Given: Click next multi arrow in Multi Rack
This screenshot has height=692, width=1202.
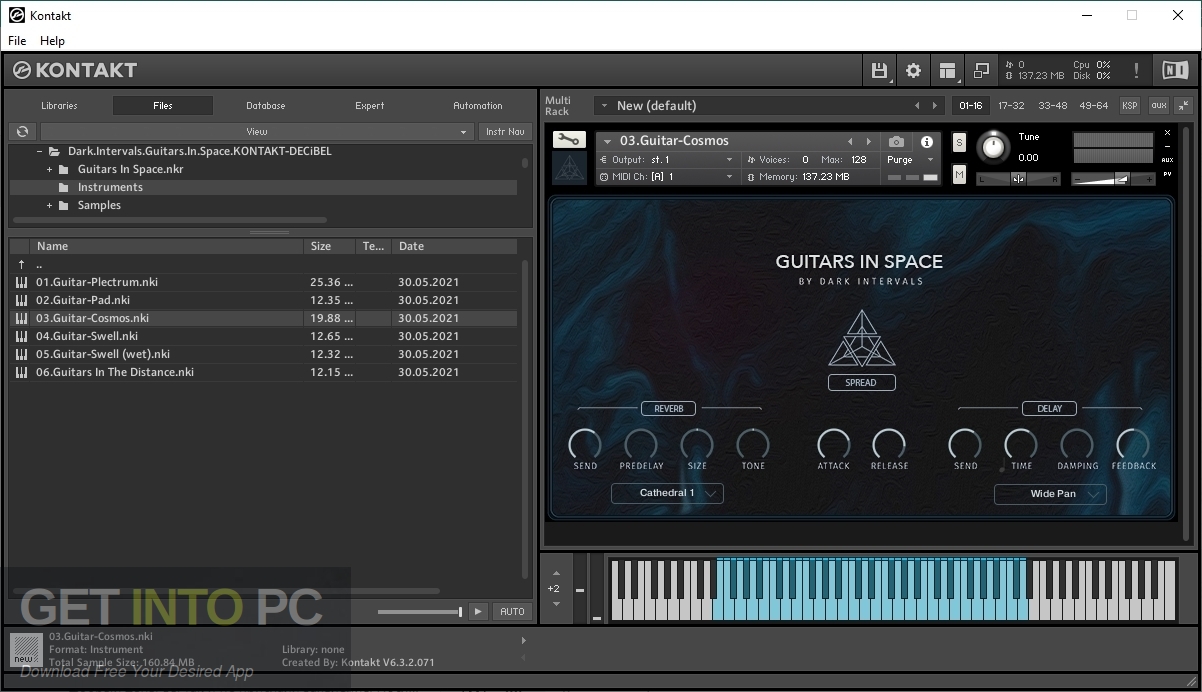Looking at the screenshot, I should tap(935, 106).
